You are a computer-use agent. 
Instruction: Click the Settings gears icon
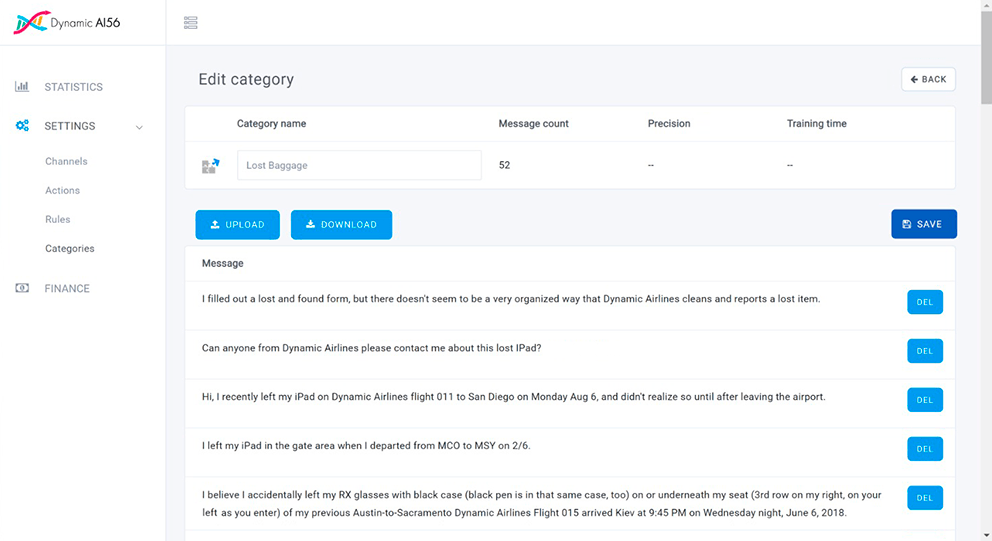pyautogui.click(x=22, y=126)
